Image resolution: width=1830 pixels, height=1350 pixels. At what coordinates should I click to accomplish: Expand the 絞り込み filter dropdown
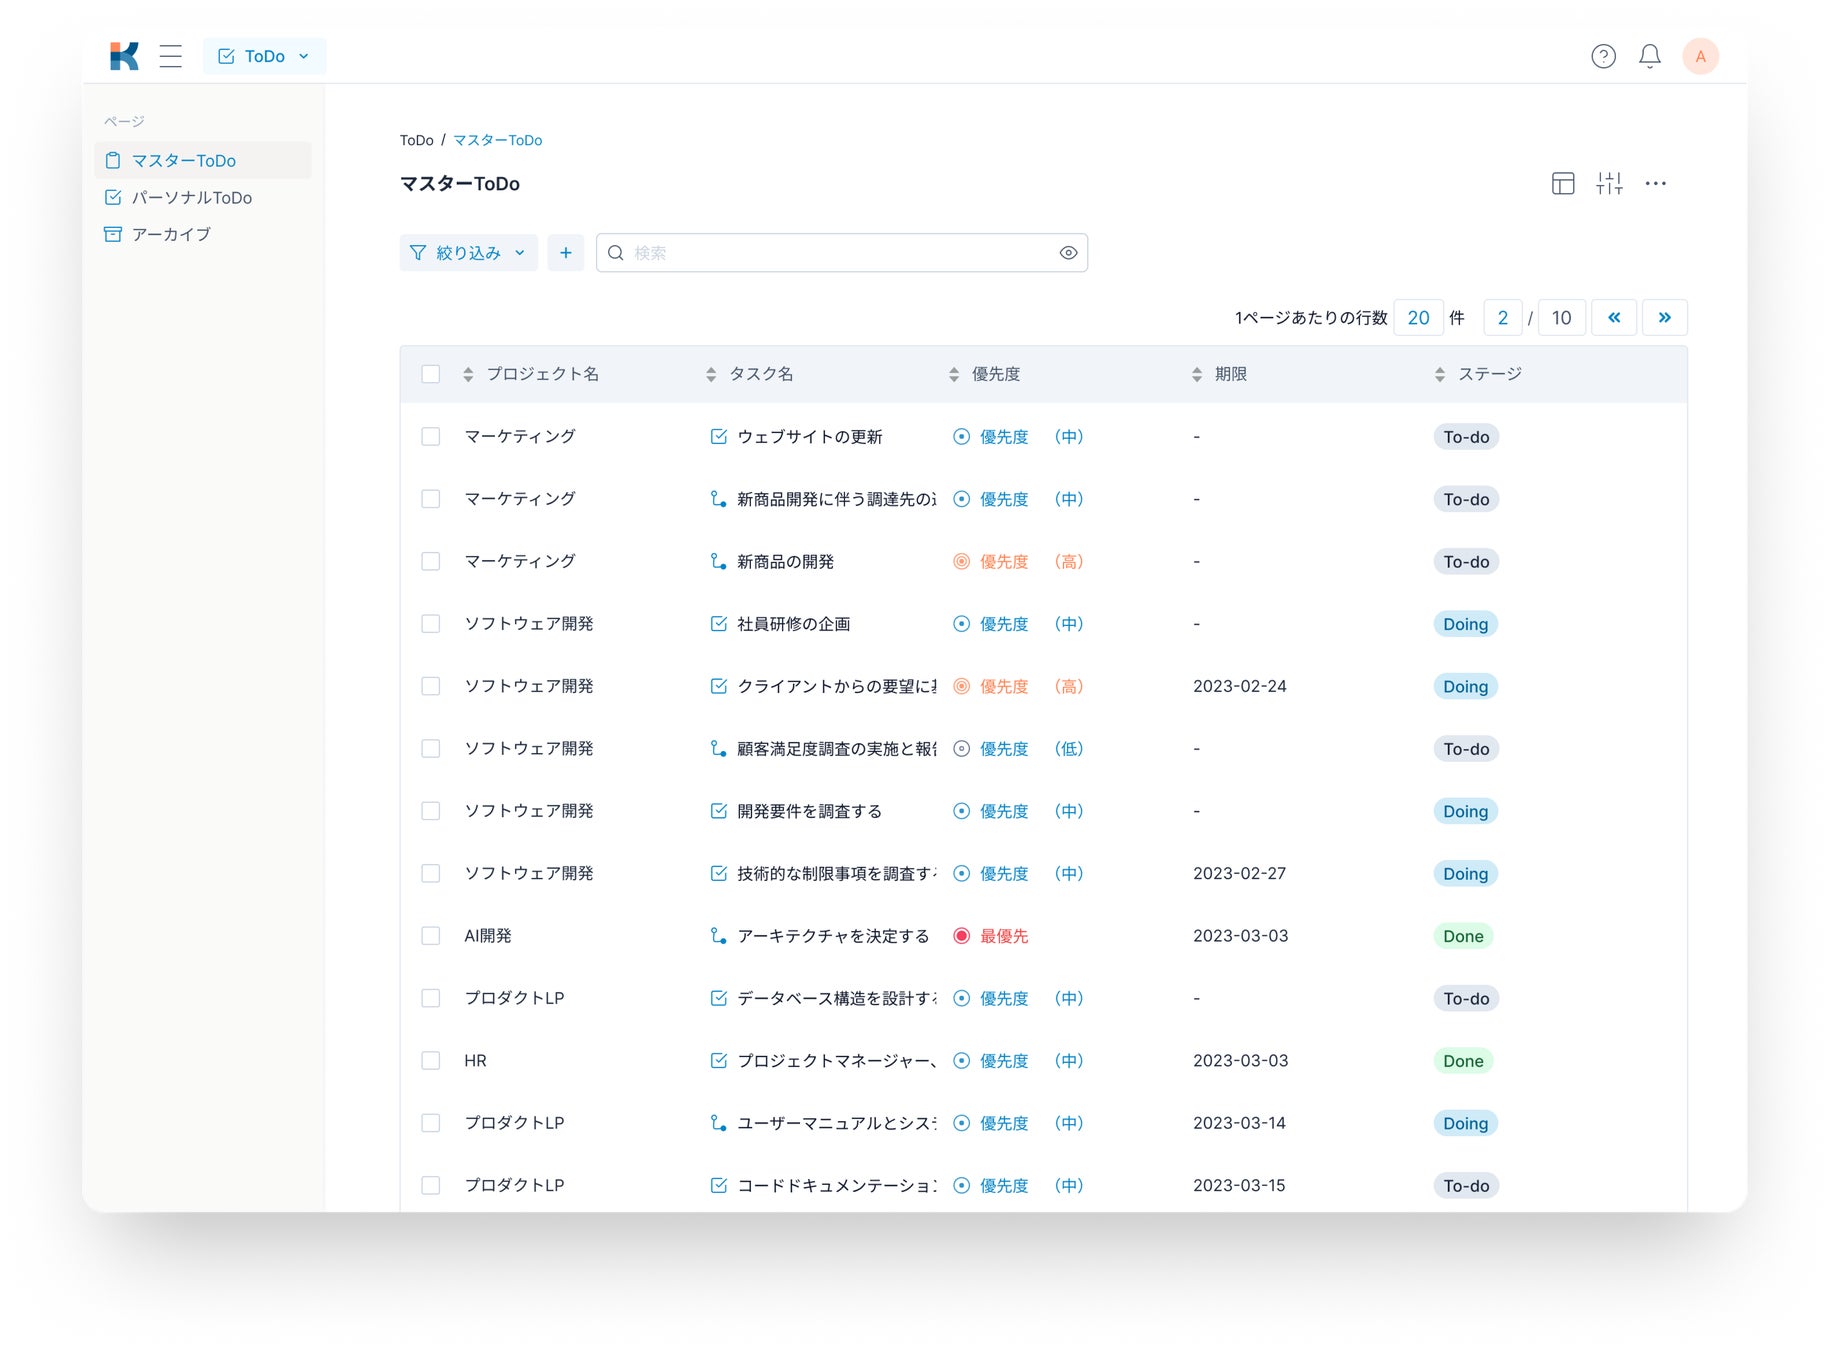click(x=468, y=253)
